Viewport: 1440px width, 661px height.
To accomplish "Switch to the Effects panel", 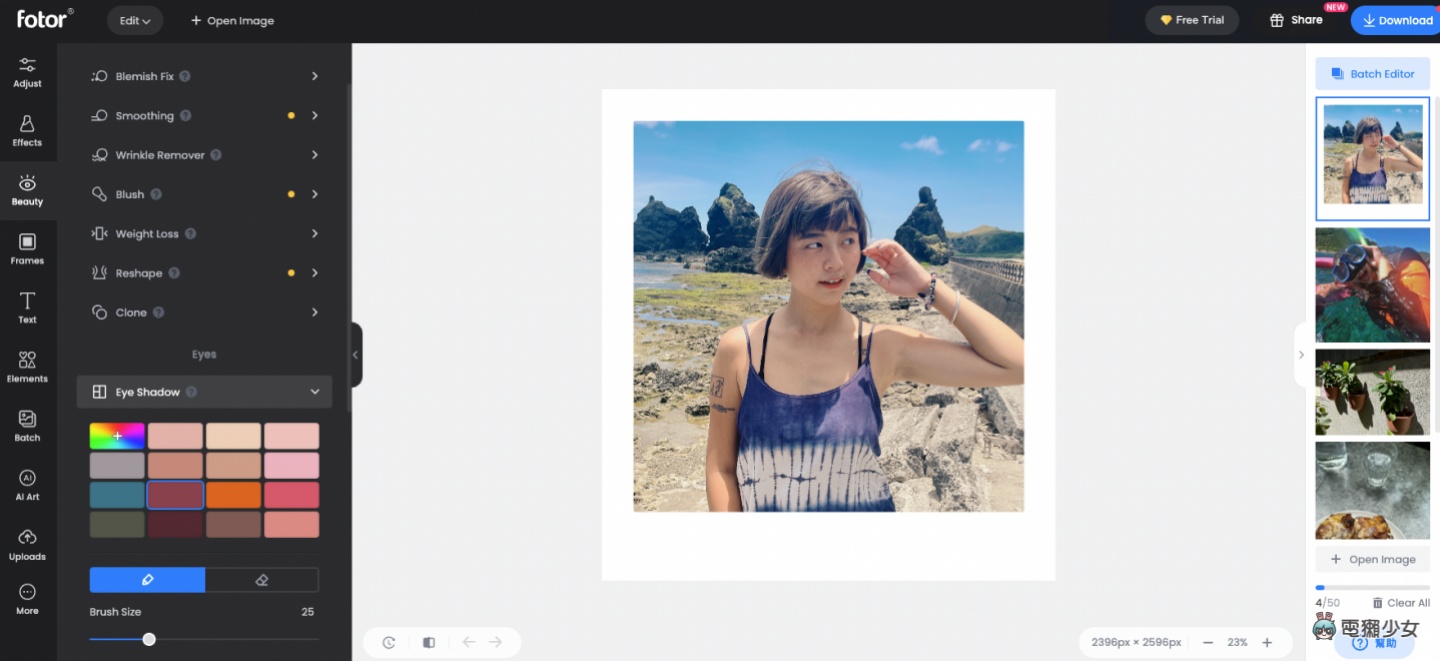I will tap(27, 131).
